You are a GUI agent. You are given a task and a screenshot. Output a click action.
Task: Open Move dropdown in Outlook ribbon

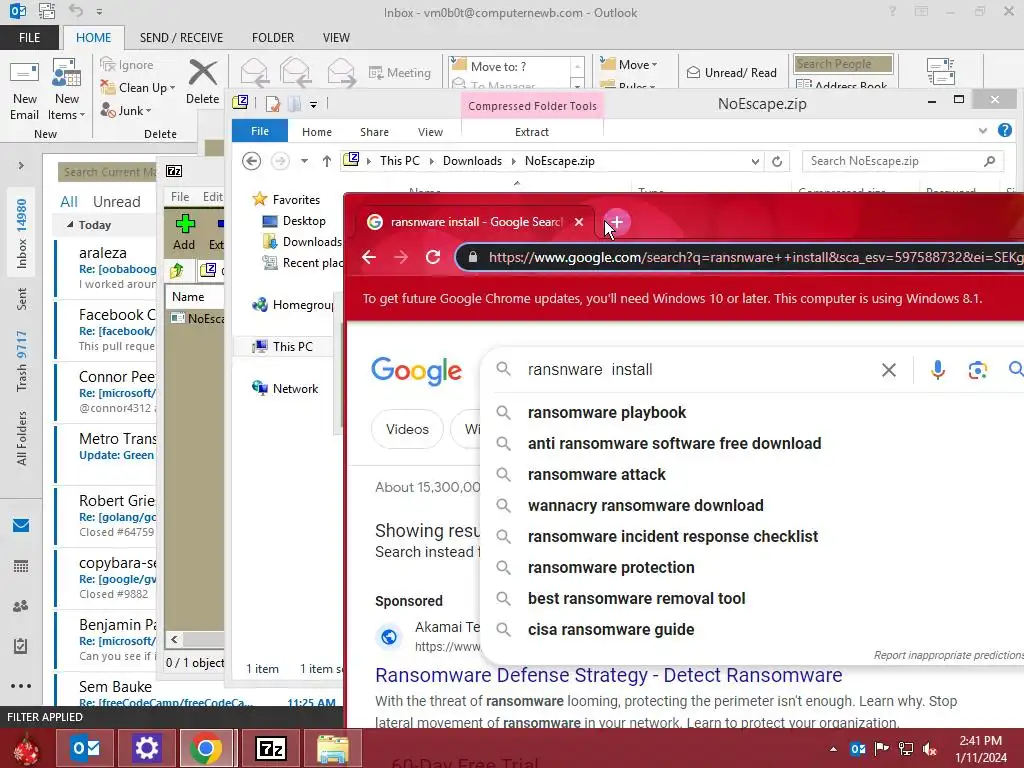[629, 64]
